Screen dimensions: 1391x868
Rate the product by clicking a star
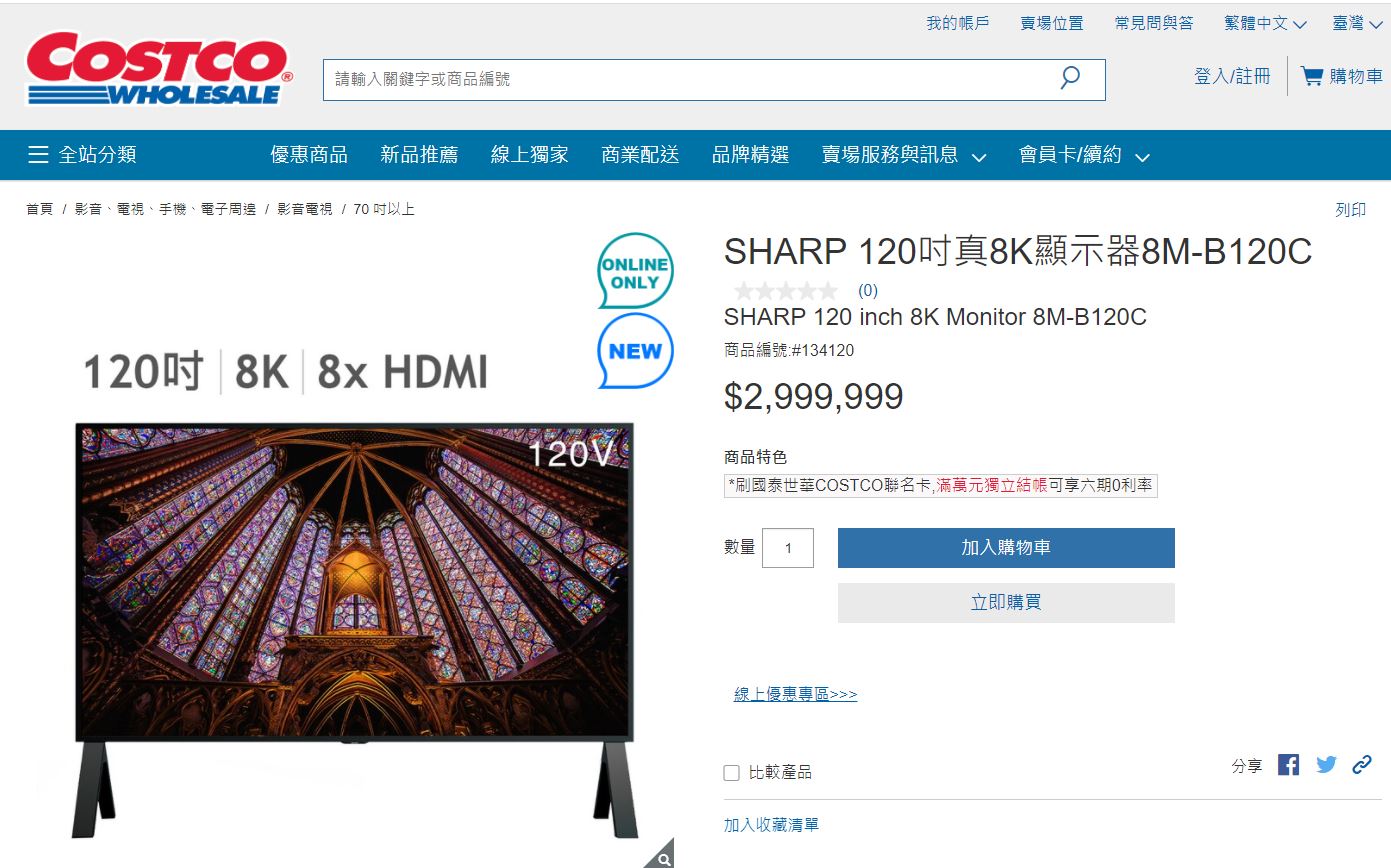tap(787, 290)
